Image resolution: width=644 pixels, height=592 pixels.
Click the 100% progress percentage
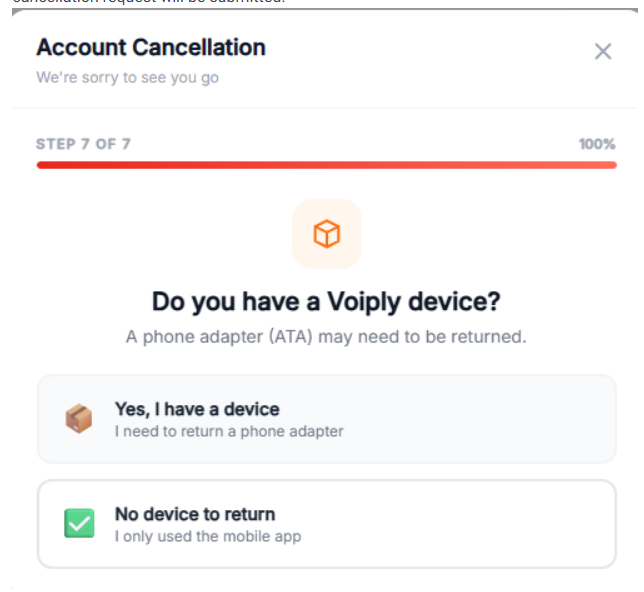coord(596,144)
